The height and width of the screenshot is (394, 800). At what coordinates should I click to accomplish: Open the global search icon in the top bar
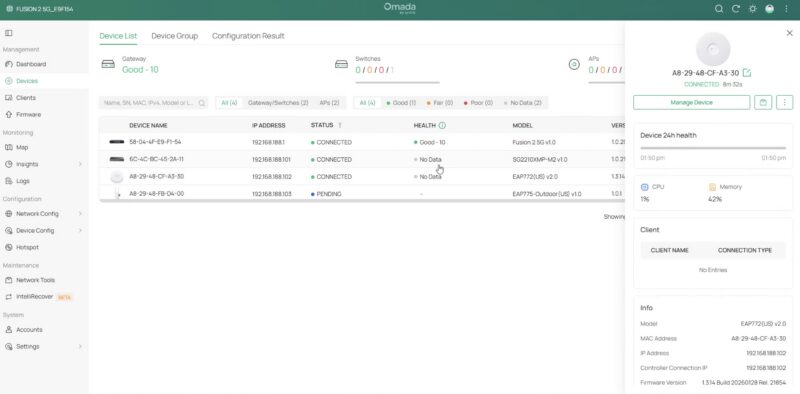718,9
